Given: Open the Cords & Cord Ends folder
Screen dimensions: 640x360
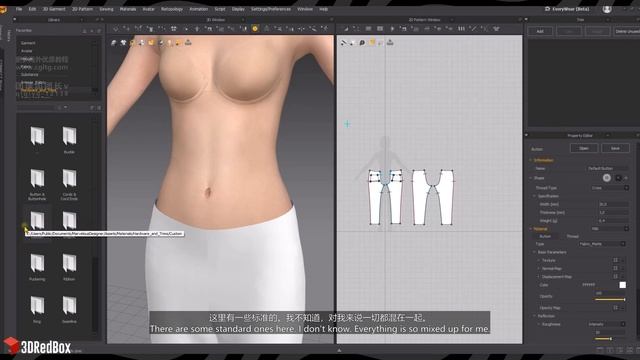Looking at the screenshot, I should pos(69,184).
